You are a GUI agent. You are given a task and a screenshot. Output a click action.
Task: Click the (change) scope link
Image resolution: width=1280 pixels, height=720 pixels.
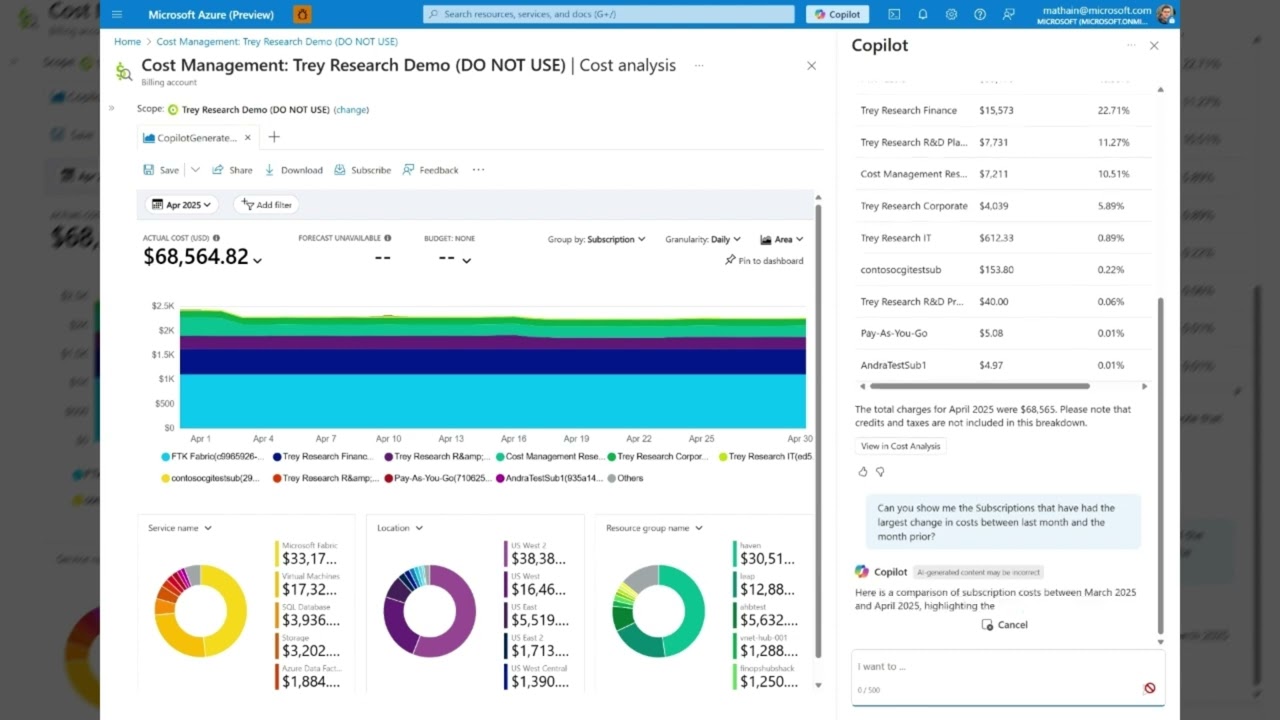[x=351, y=109]
